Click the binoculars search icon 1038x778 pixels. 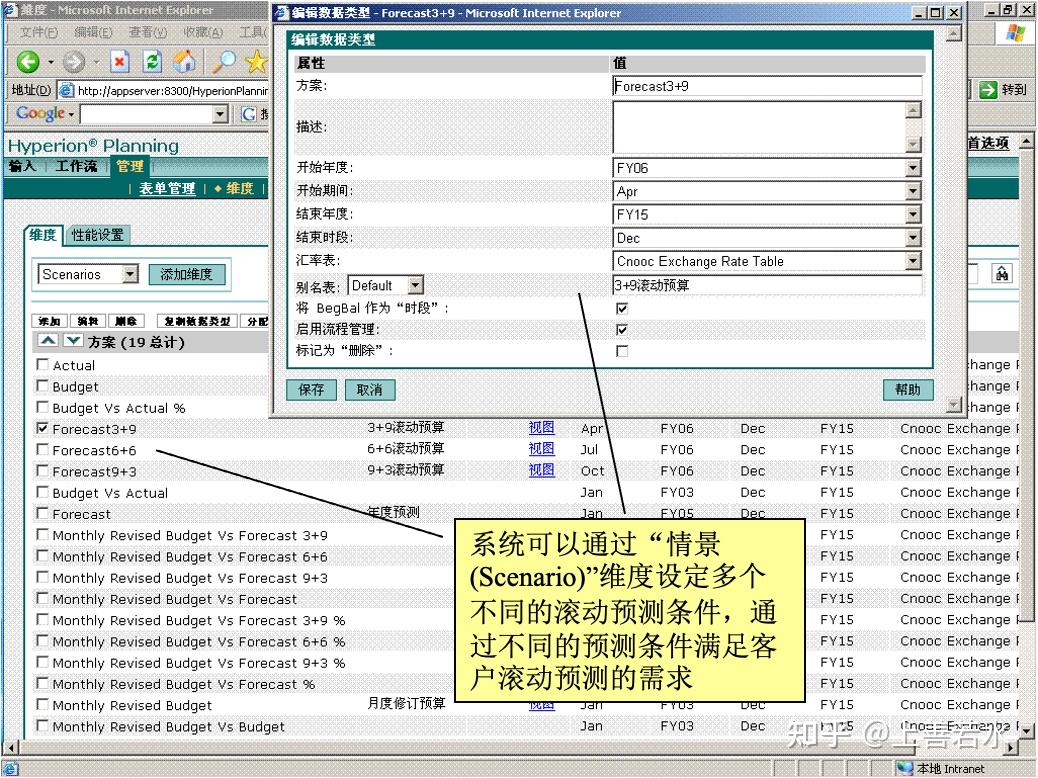1002,273
